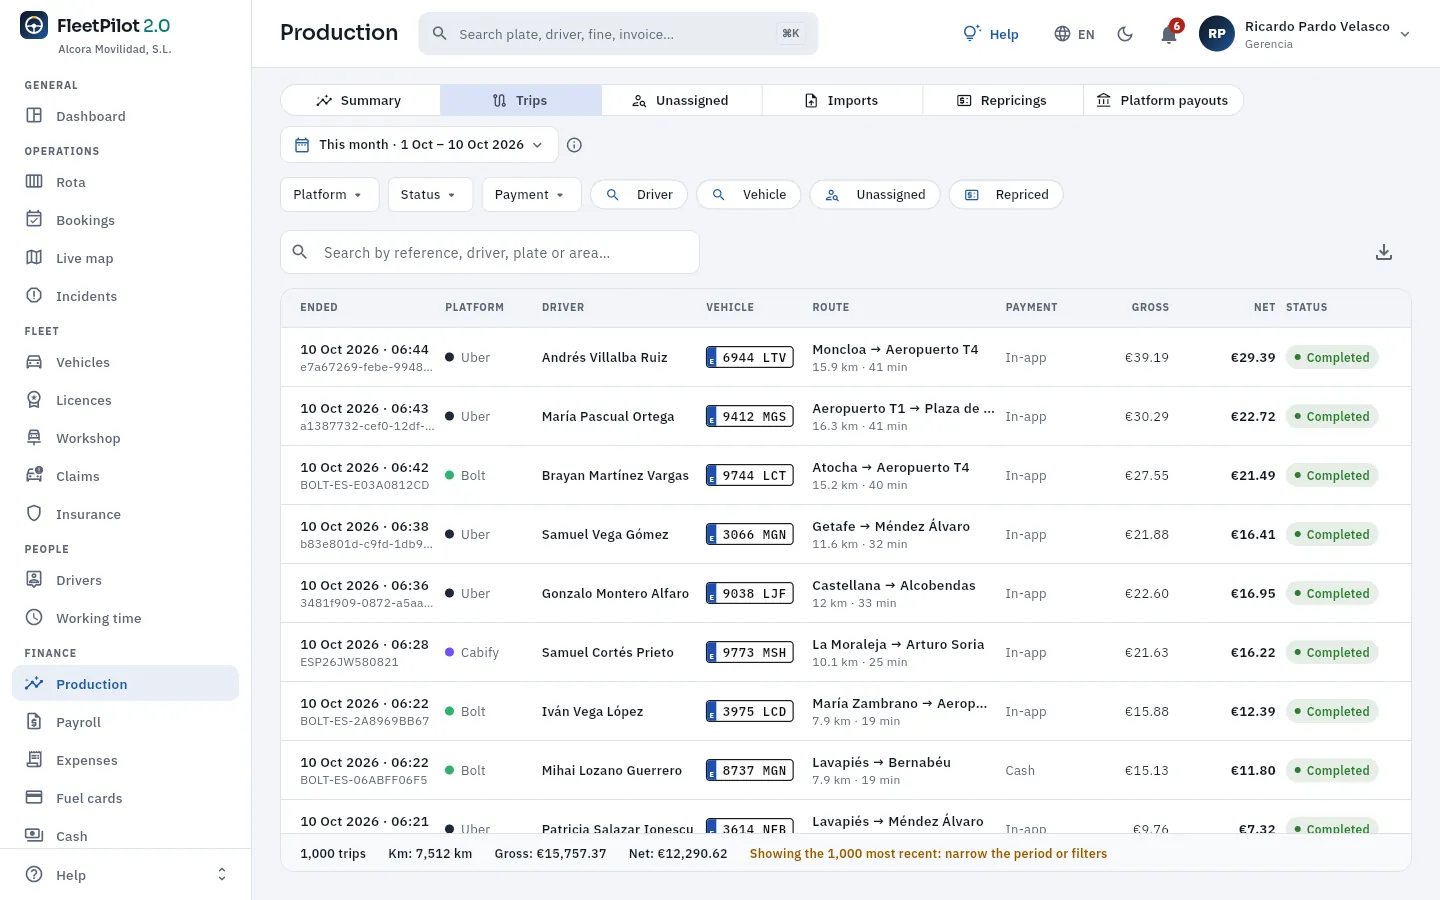Click the Help link in the header

[990, 34]
